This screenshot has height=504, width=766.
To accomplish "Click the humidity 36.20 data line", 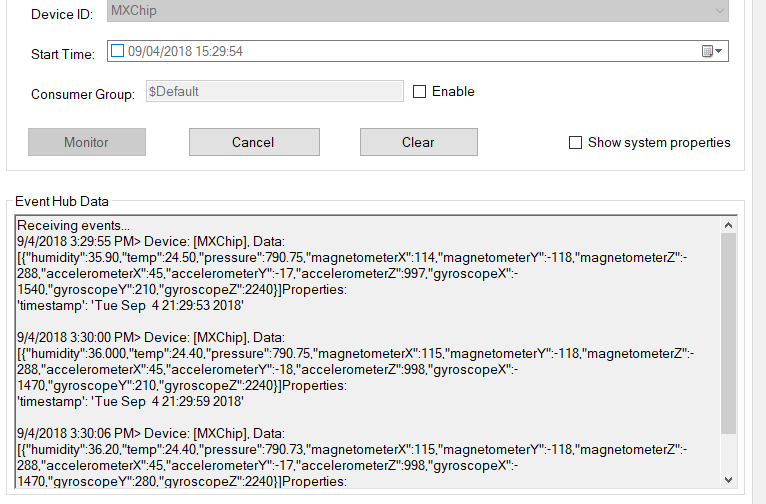I will (x=352, y=449).
